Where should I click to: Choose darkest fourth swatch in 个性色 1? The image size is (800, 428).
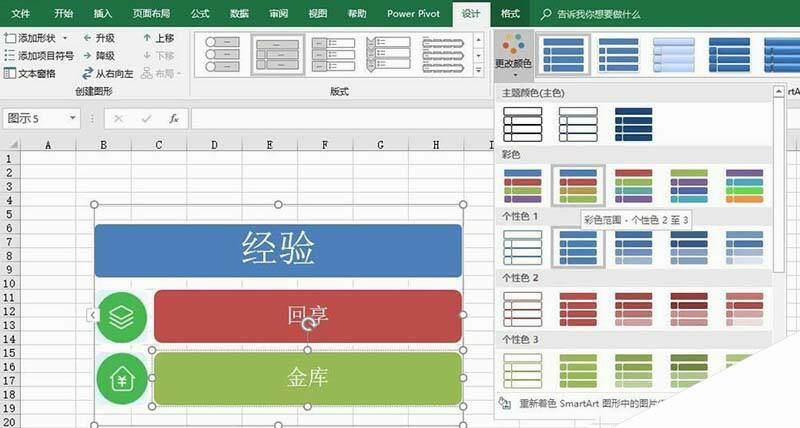(x=689, y=247)
